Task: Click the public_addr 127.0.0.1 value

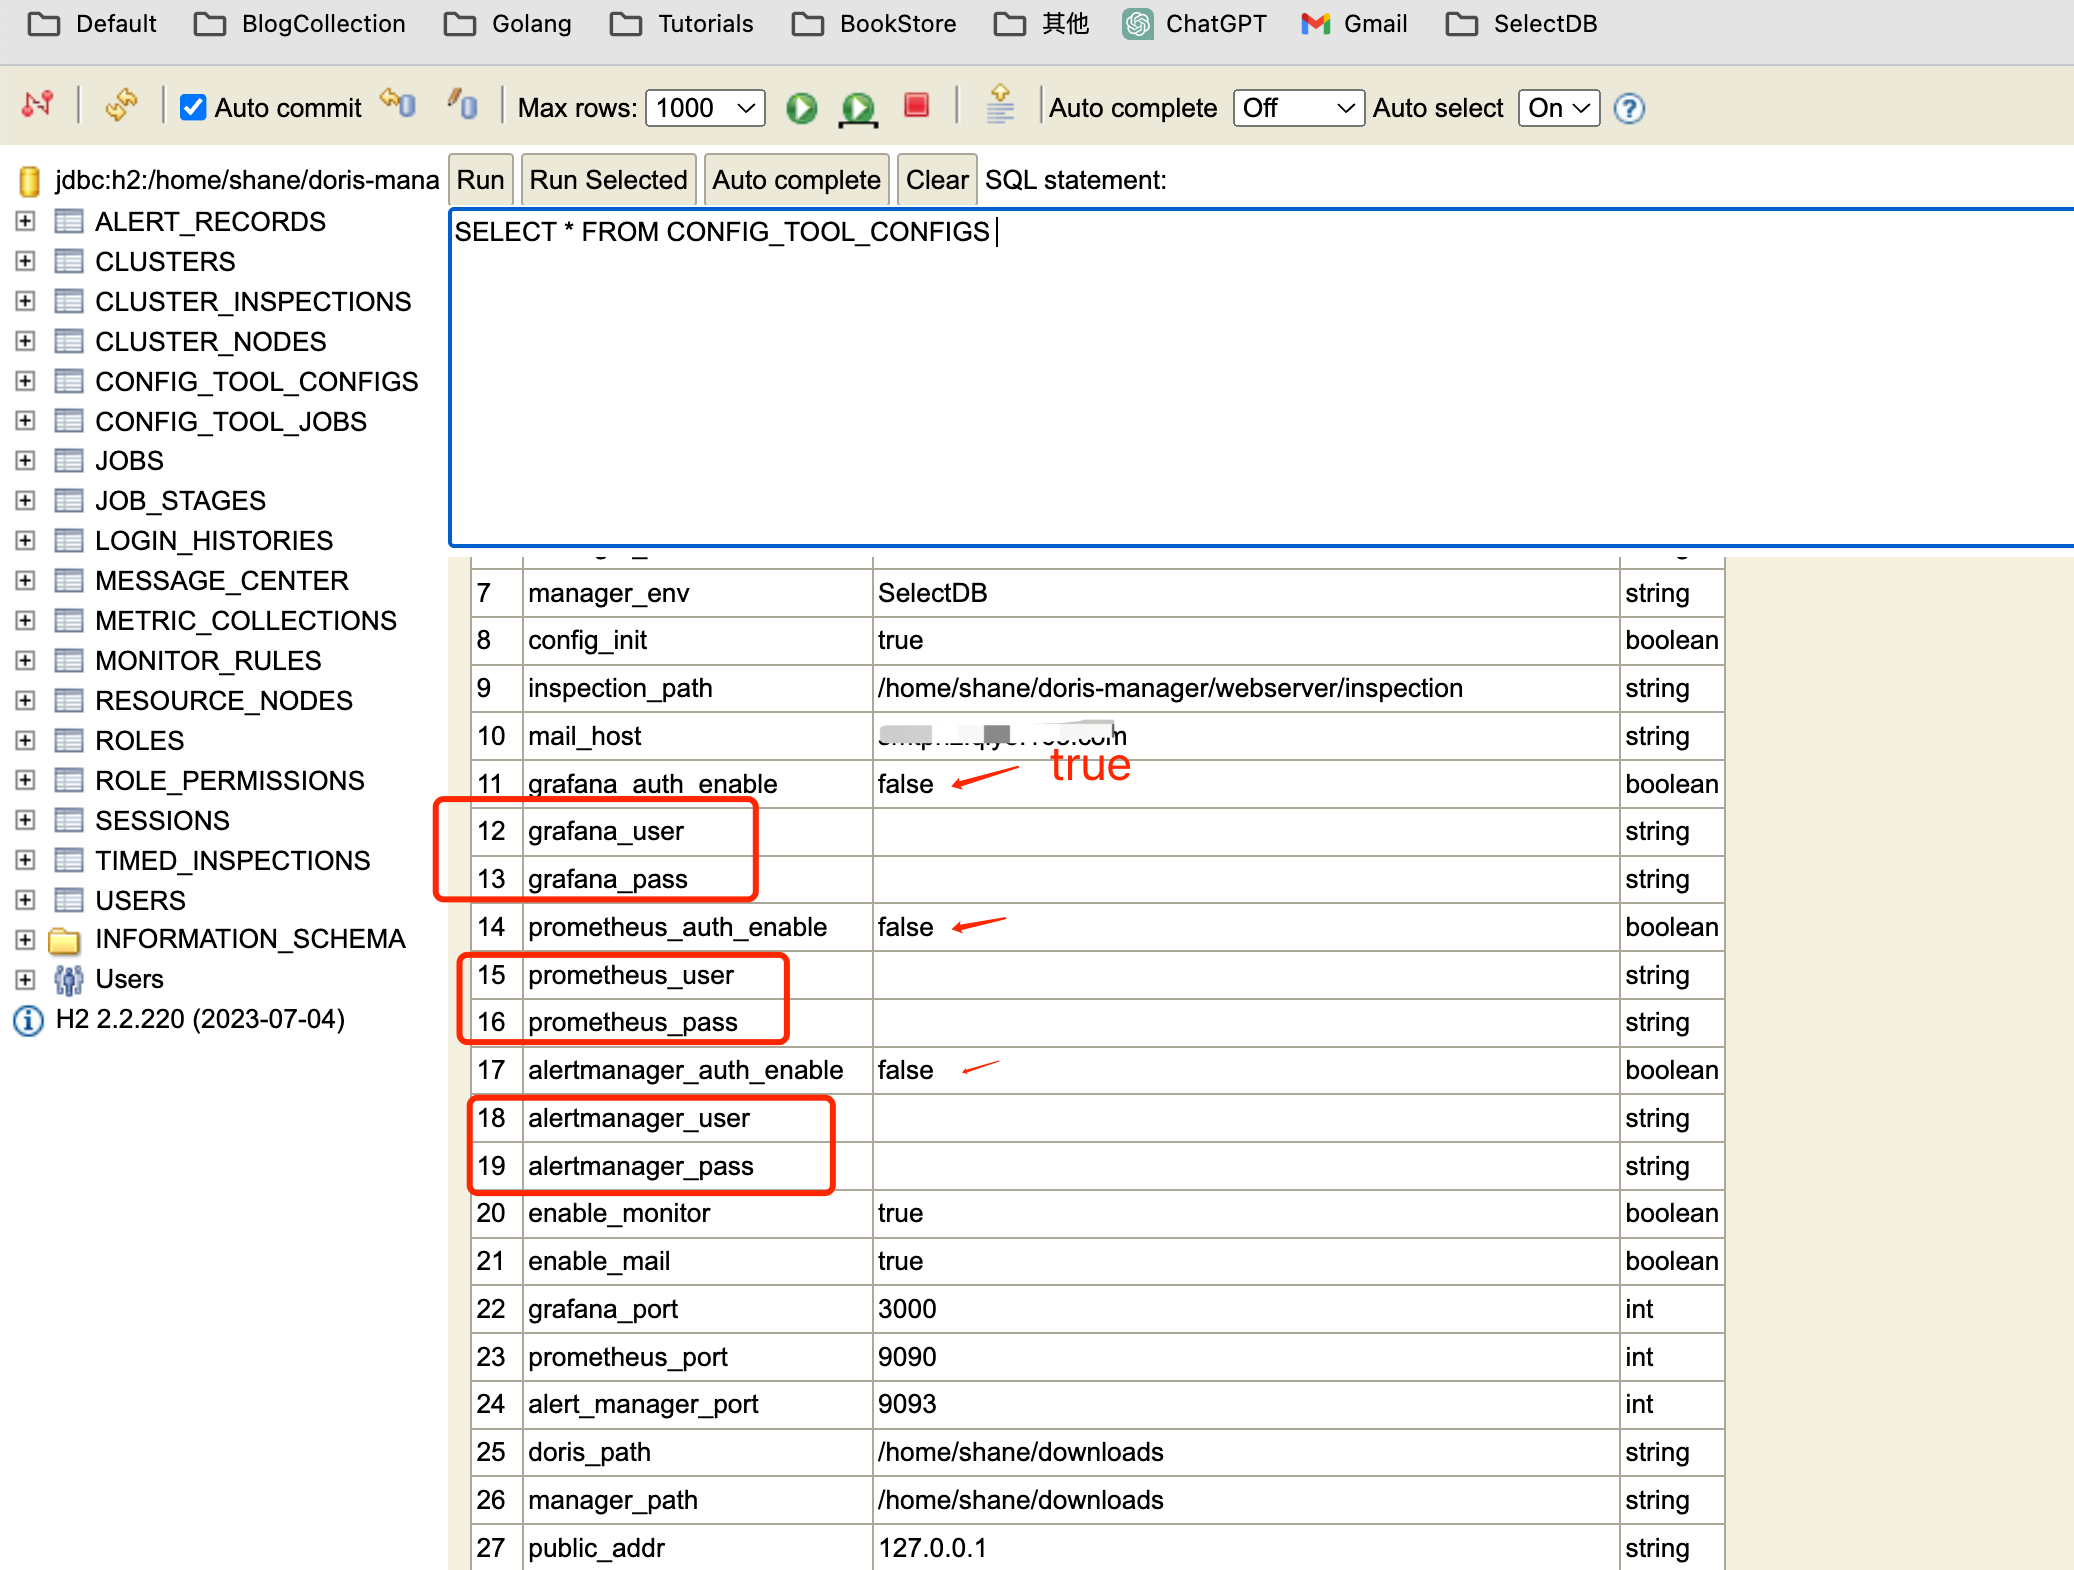Action: point(932,1548)
